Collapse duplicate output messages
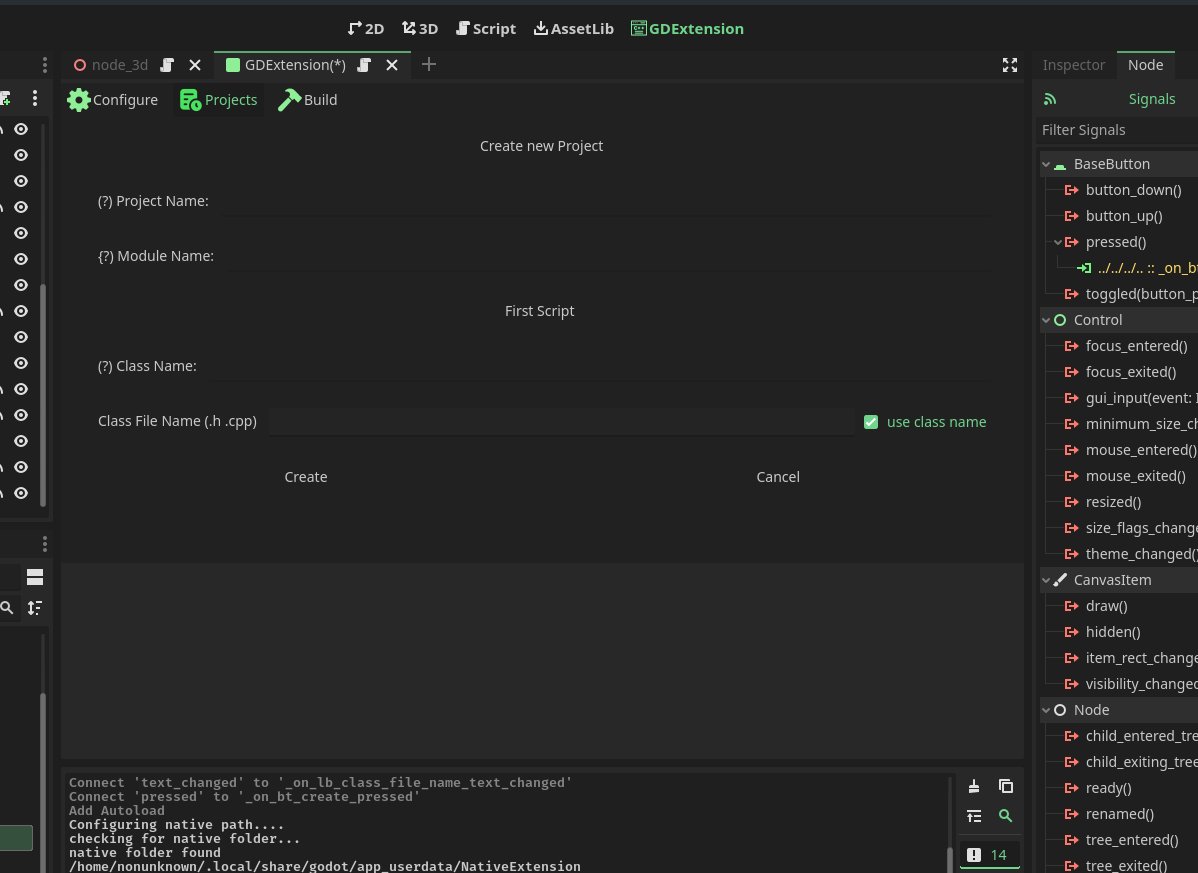Viewport: 1198px width, 873px height. 974,816
